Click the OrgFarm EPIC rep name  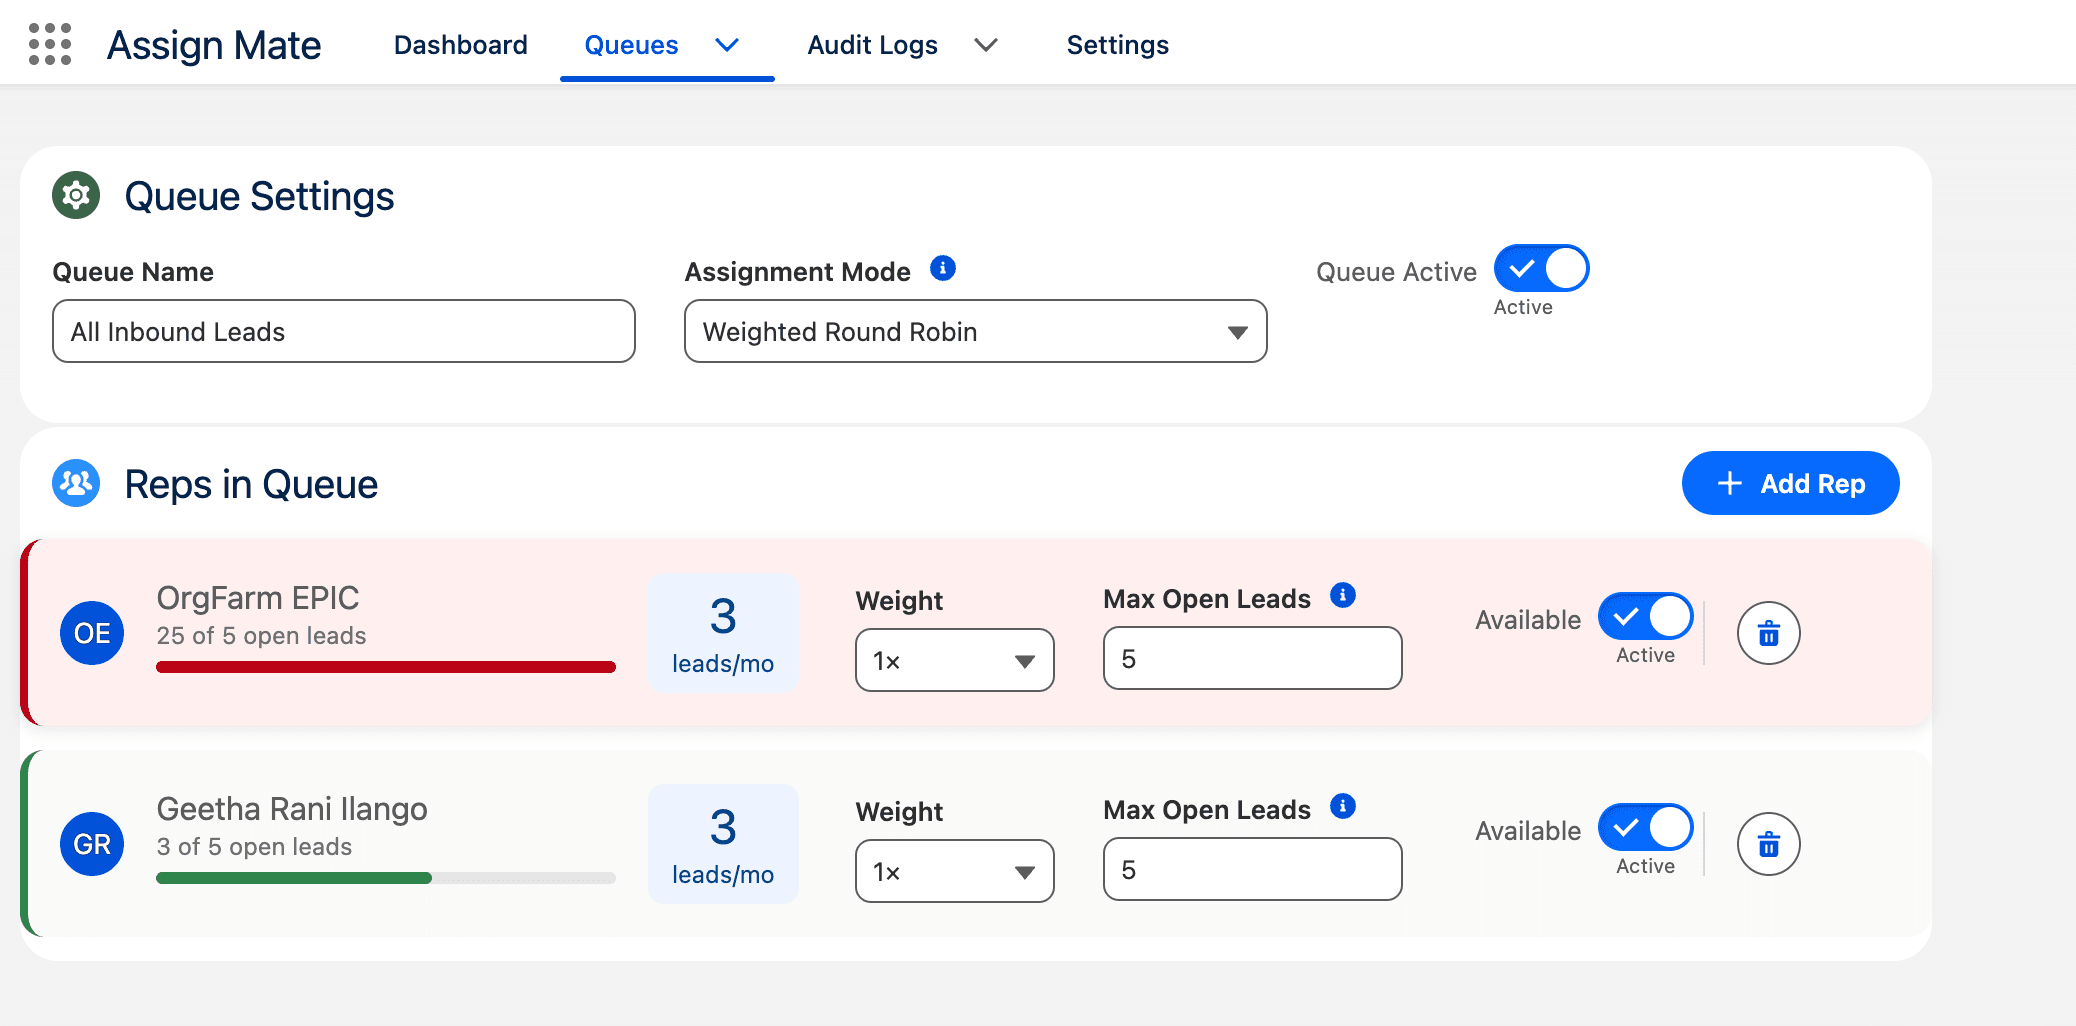click(258, 597)
